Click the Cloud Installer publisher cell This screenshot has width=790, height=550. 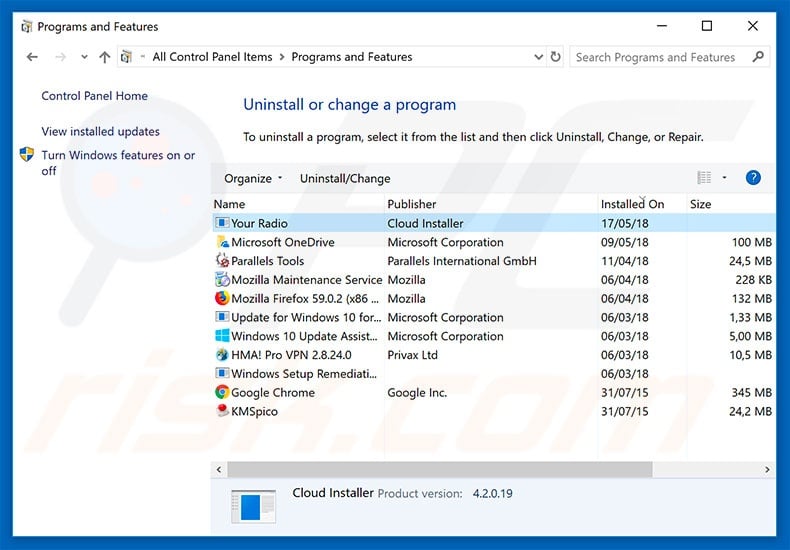[x=425, y=223]
